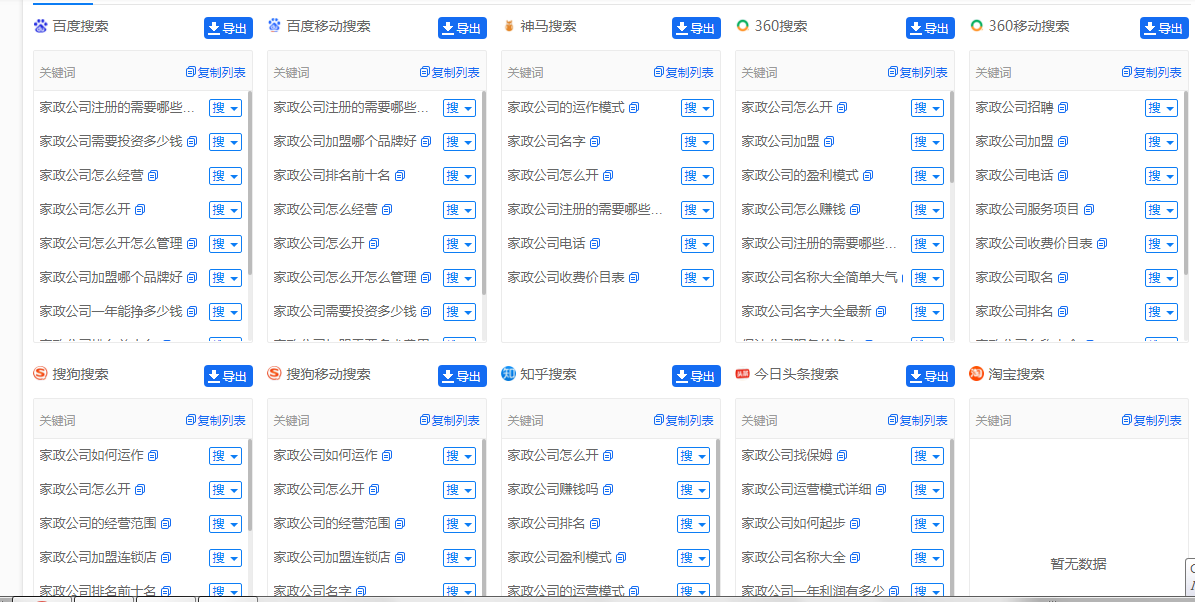Export the 知乎搜索 keyword list
The height and width of the screenshot is (602, 1195).
click(697, 376)
